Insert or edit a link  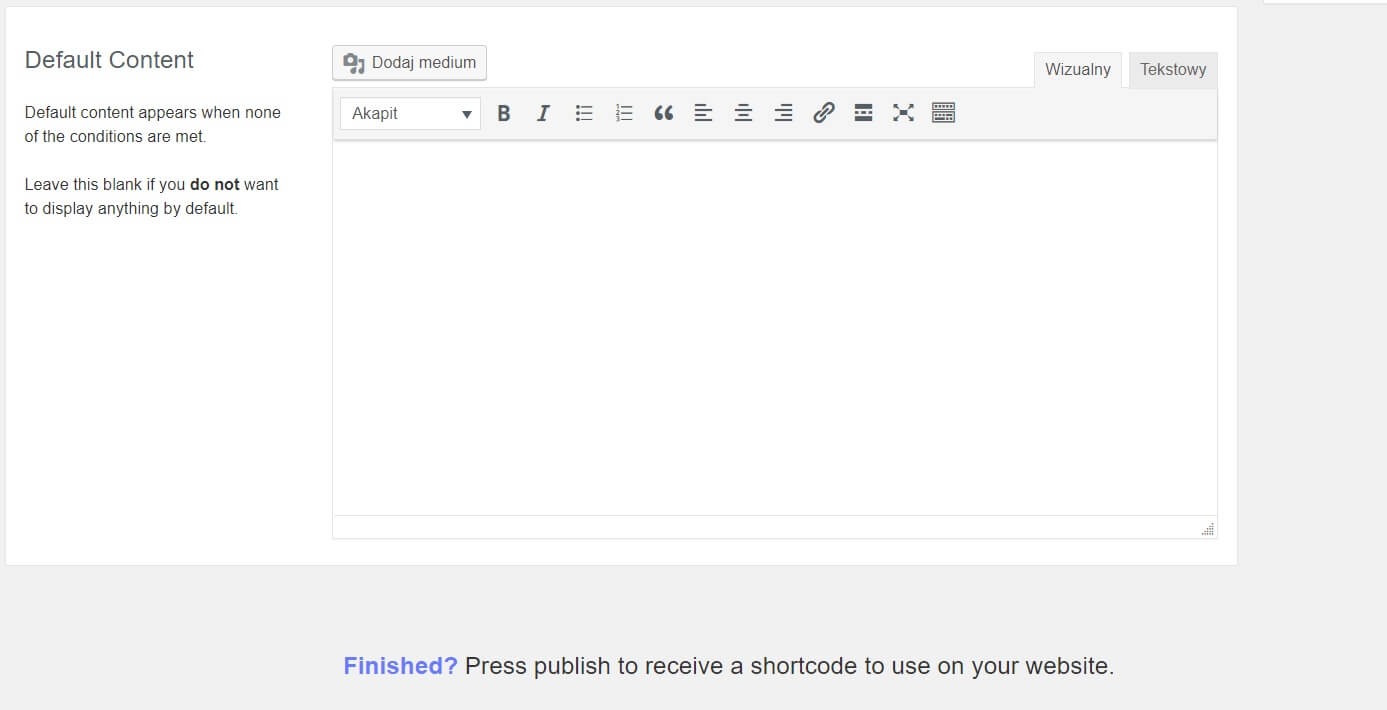tap(823, 112)
